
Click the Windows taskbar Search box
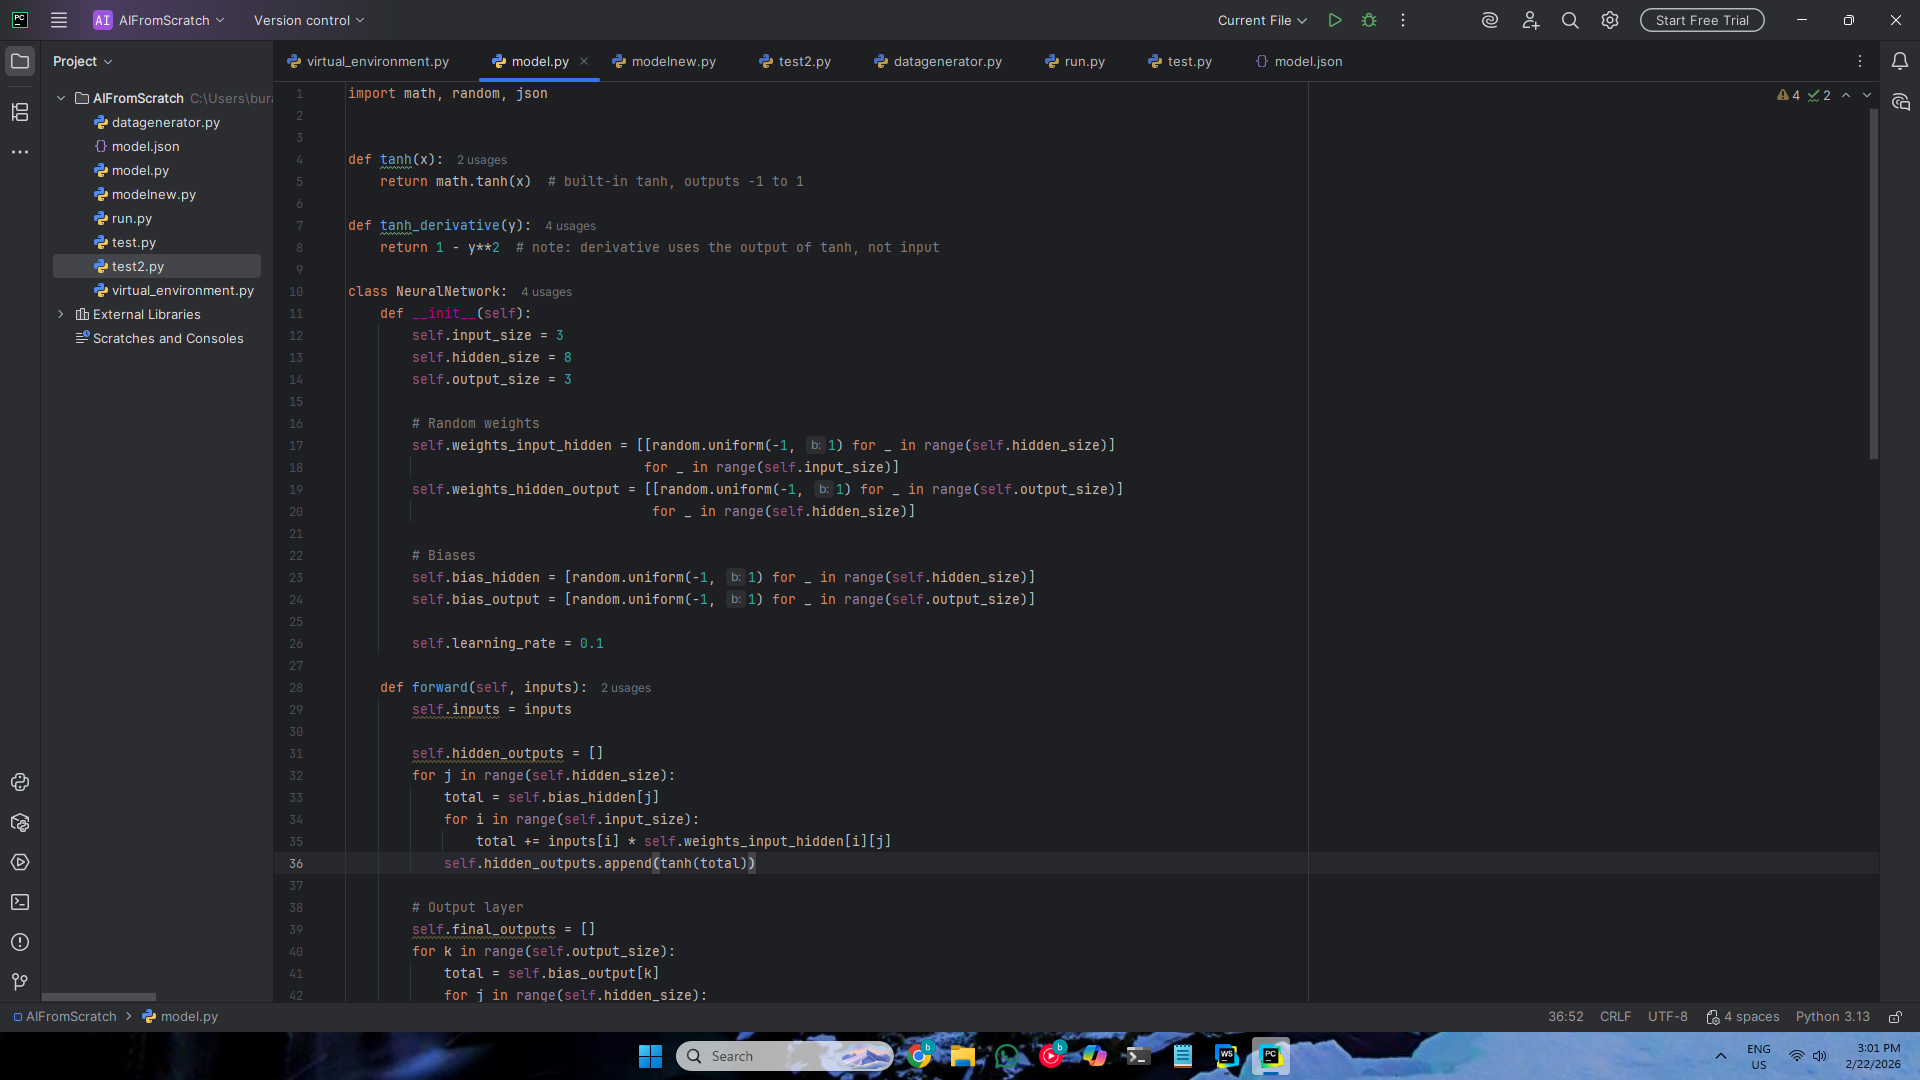(784, 1056)
